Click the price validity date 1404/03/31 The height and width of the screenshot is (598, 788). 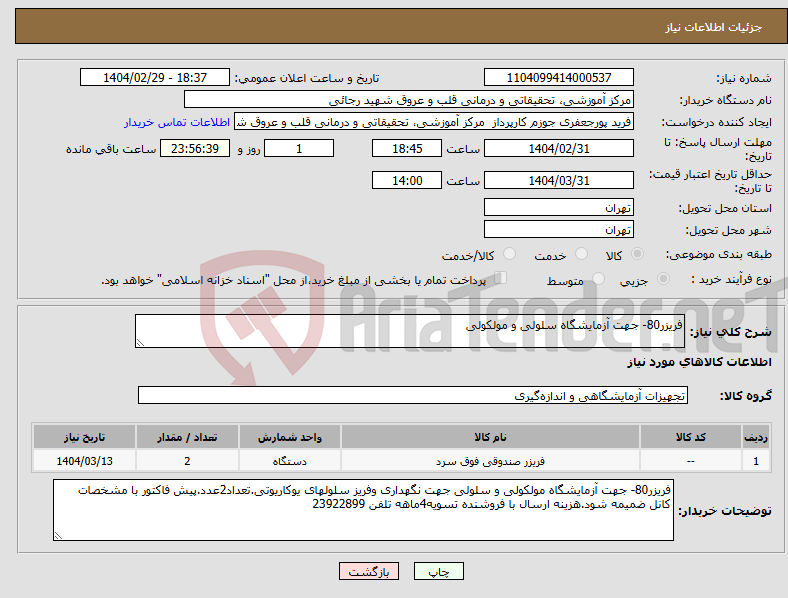click(x=558, y=180)
